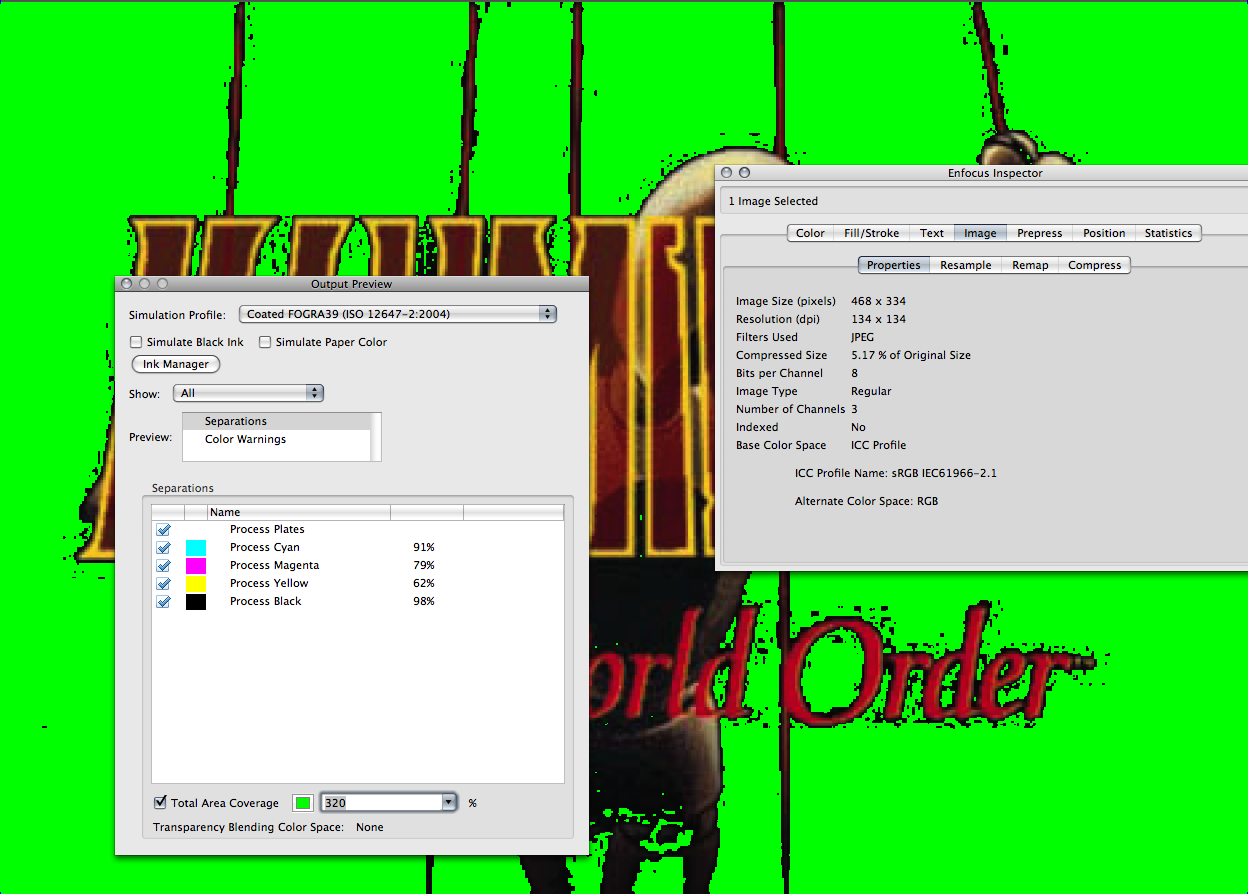Image resolution: width=1248 pixels, height=894 pixels.
Task: Select the Process Black row name
Action: pyautogui.click(x=265, y=601)
